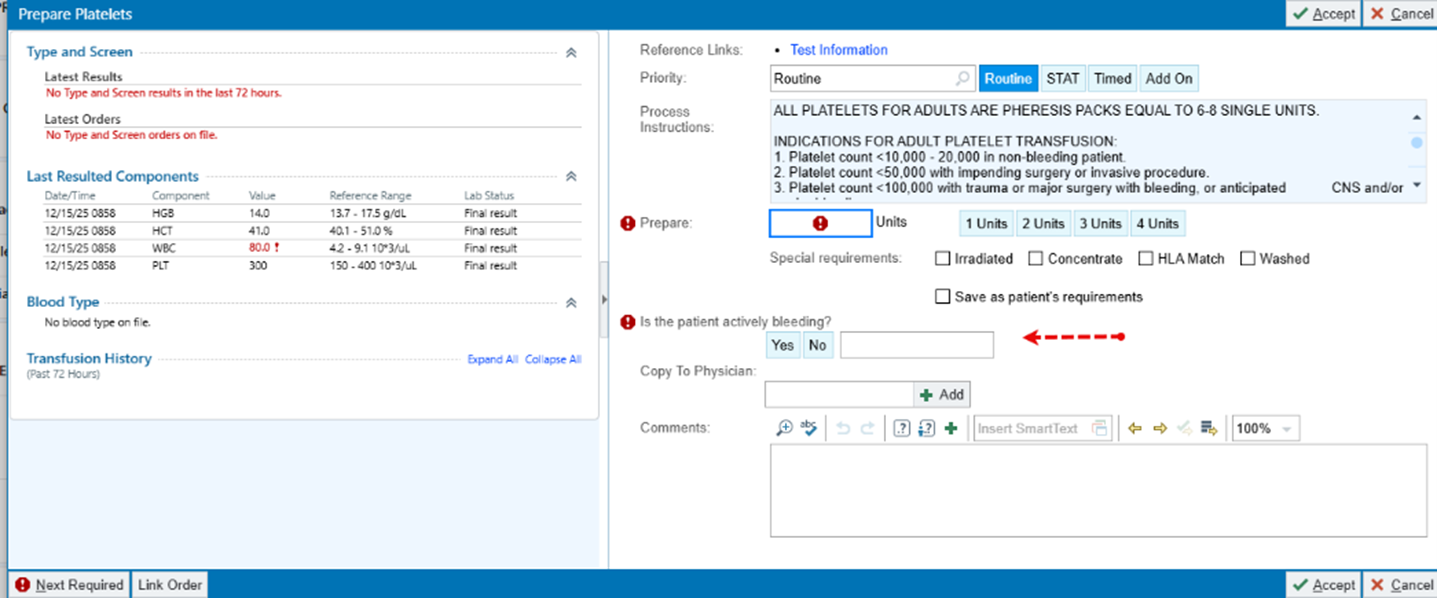Click the Prepare units input field
The width and height of the screenshot is (1437, 598).
(820, 224)
